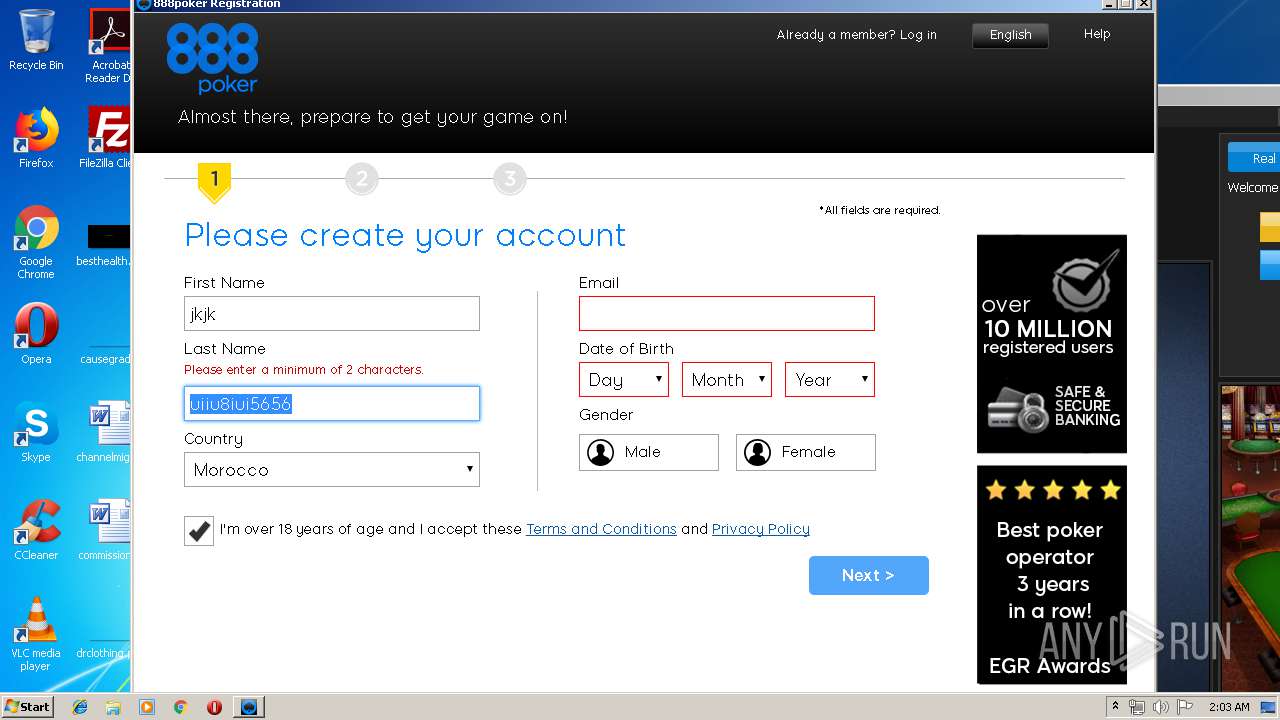1280x720 pixels.
Task: Click step 2 progress marker
Action: point(362,179)
